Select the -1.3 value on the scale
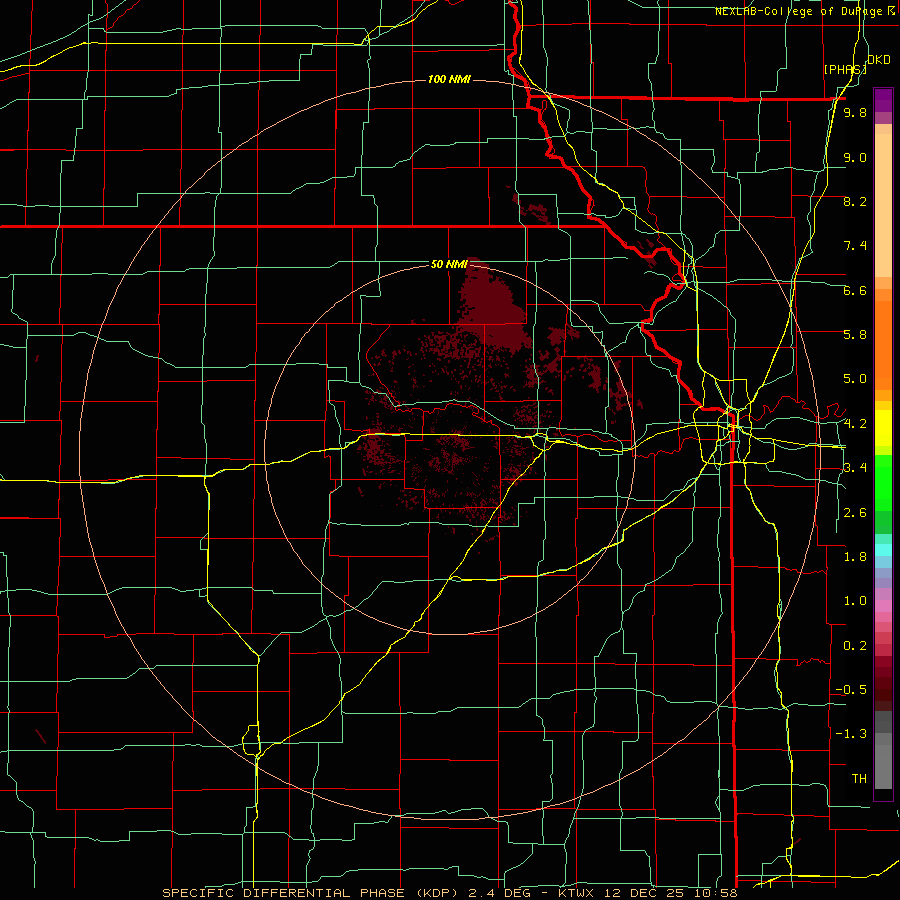 [851, 734]
